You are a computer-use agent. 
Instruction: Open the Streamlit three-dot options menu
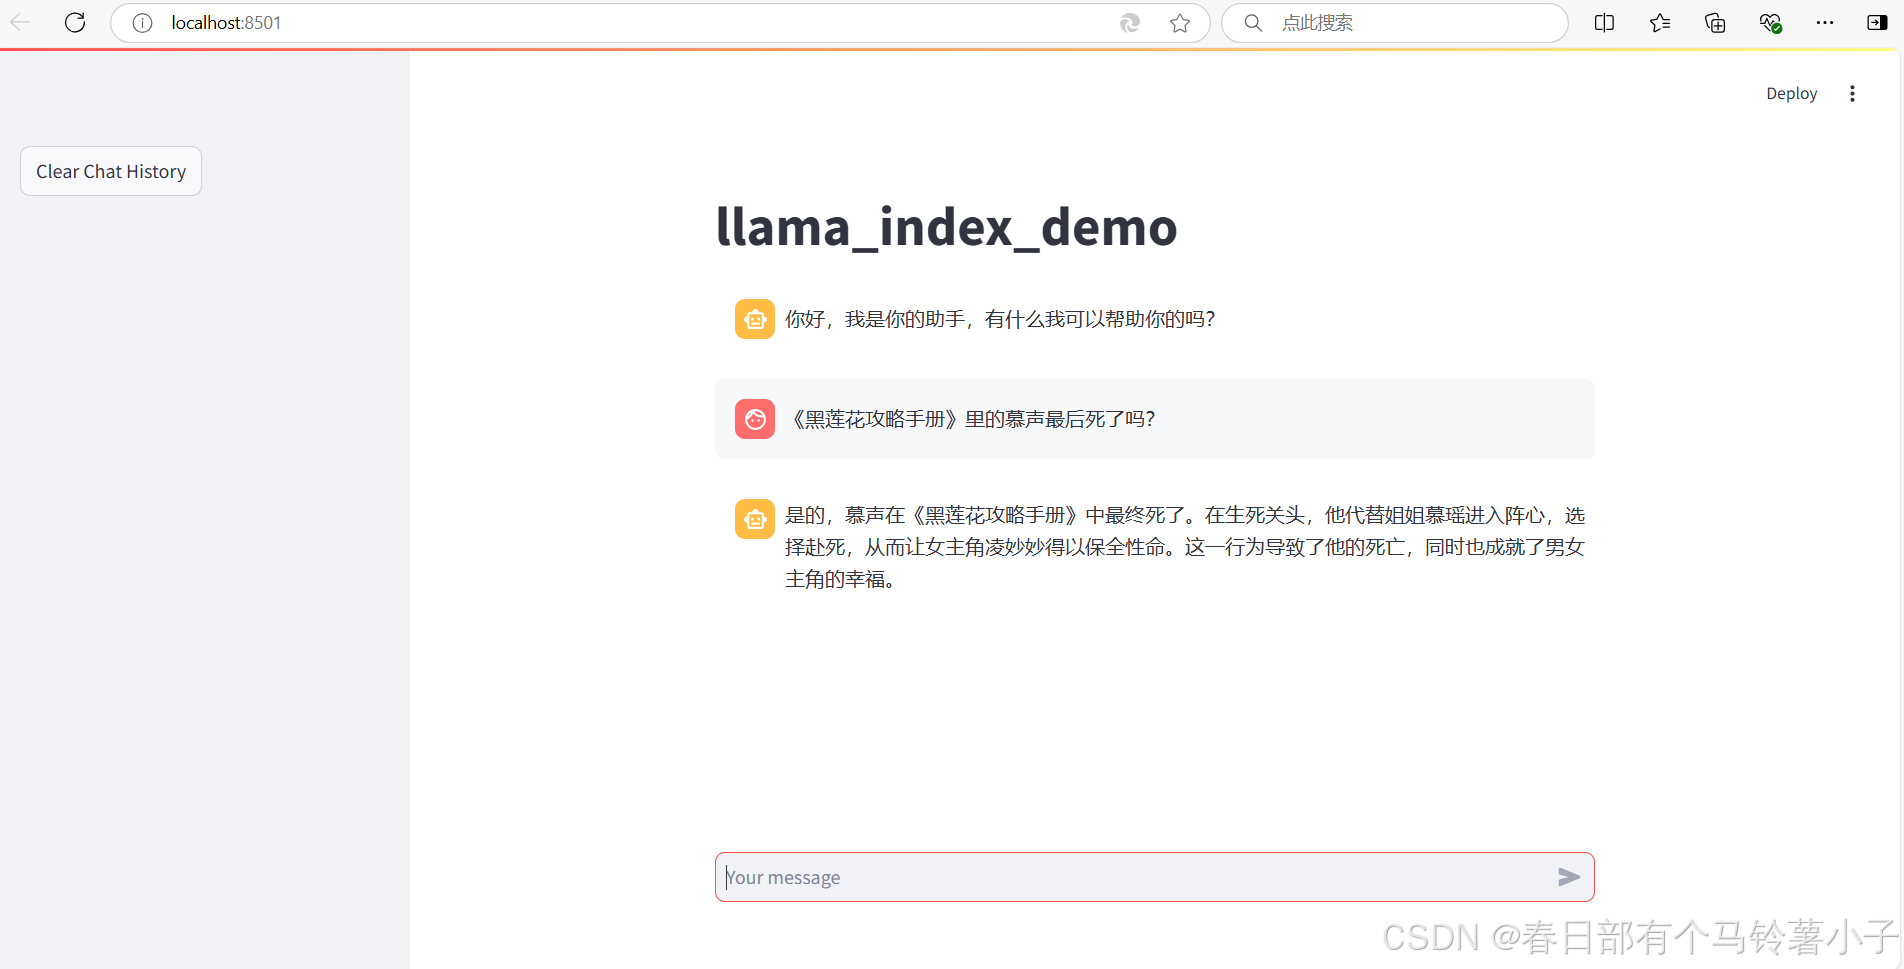click(x=1852, y=93)
